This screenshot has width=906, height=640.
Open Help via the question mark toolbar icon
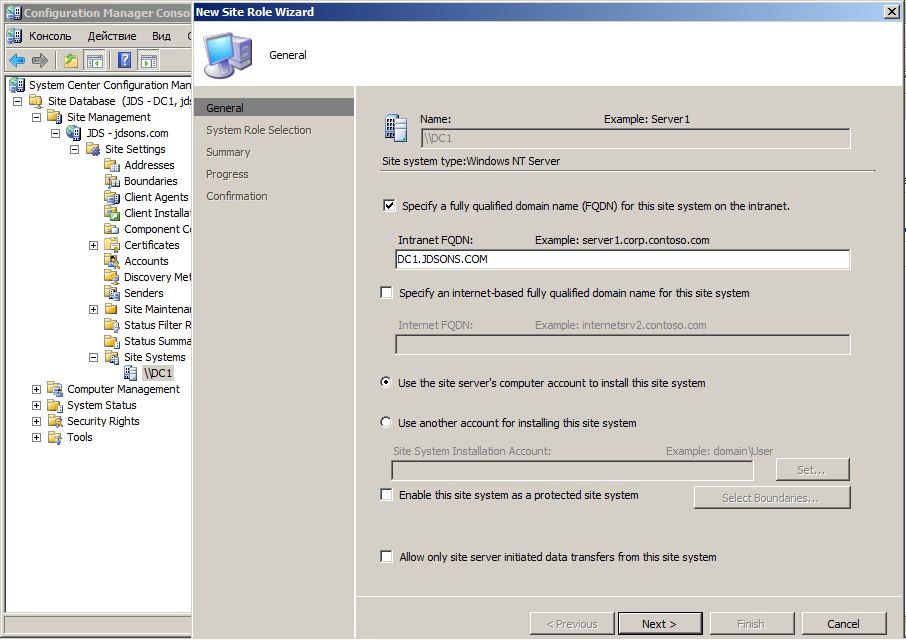124,60
